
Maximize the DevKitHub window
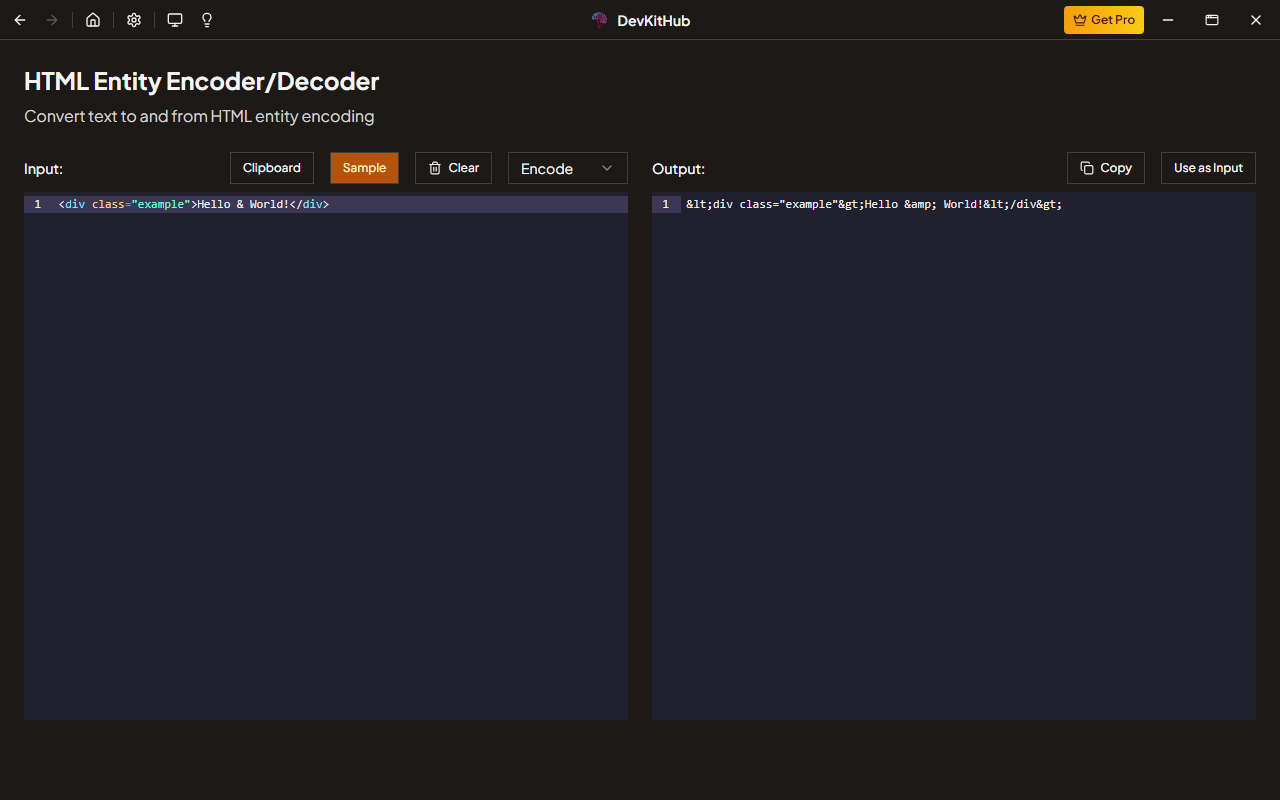(1212, 20)
